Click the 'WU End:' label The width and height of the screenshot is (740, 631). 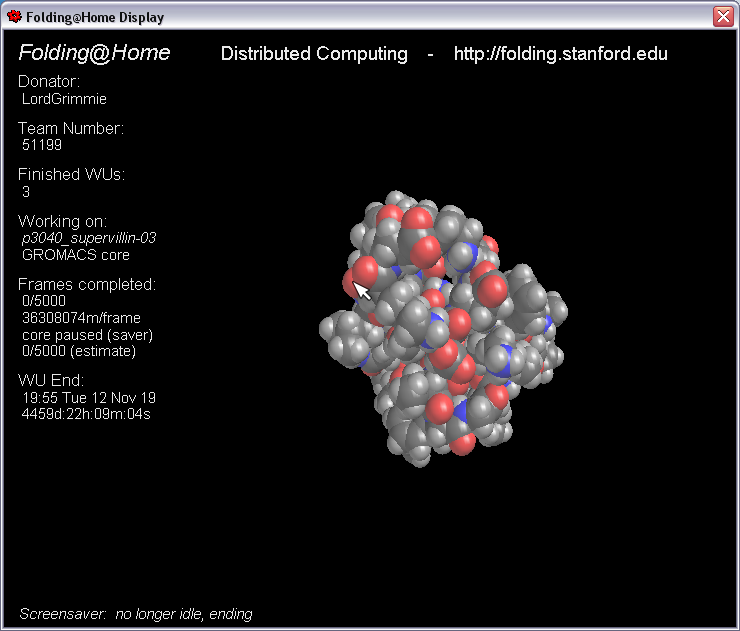coord(51,380)
